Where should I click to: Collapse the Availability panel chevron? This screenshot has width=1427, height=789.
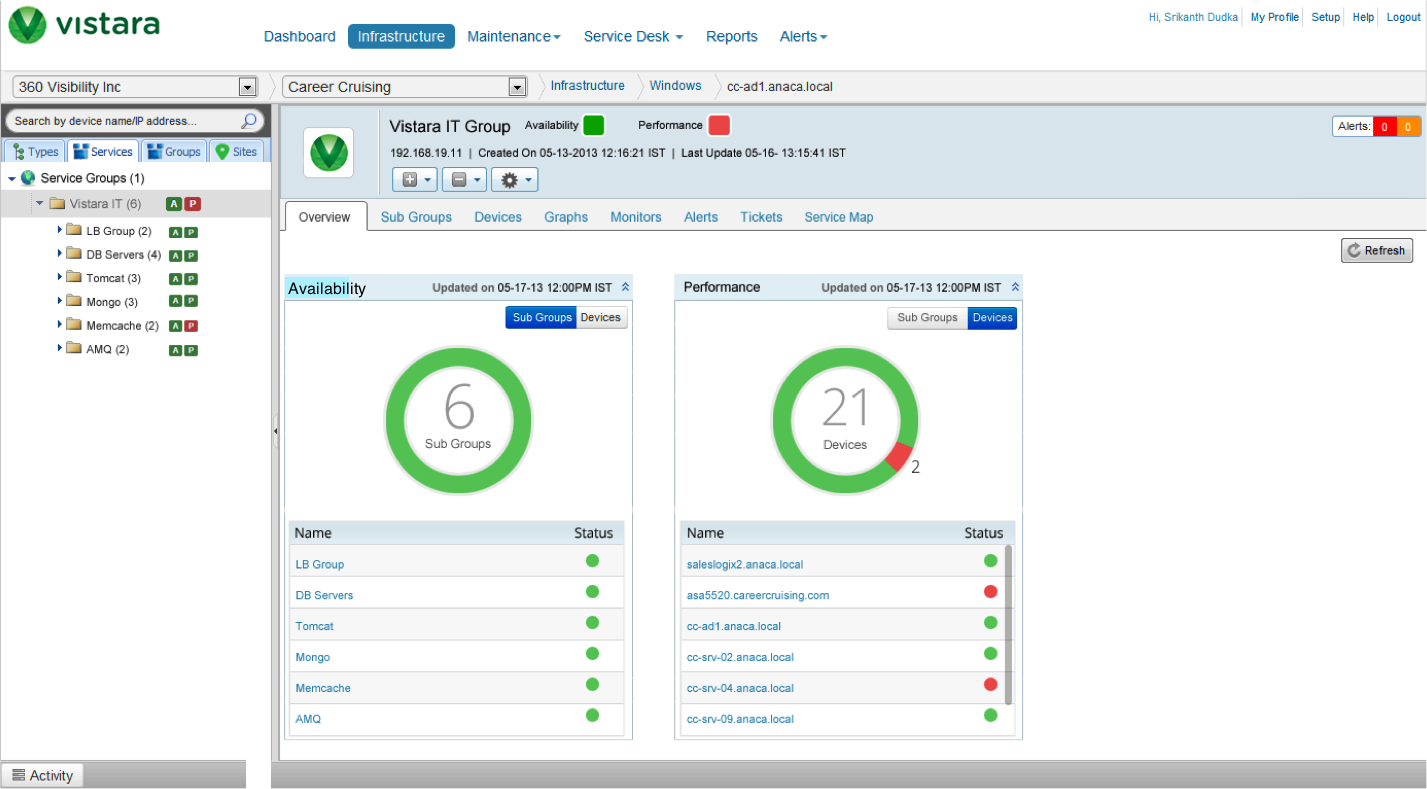pyautogui.click(x=625, y=287)
